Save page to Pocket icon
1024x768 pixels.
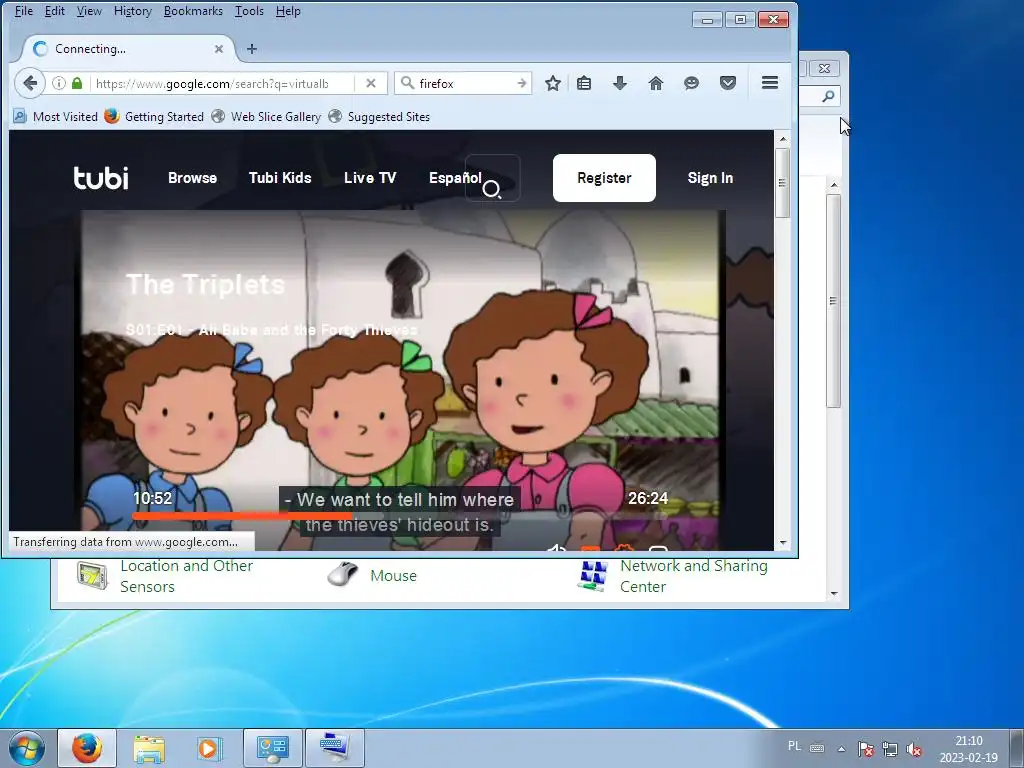point(728,83)
